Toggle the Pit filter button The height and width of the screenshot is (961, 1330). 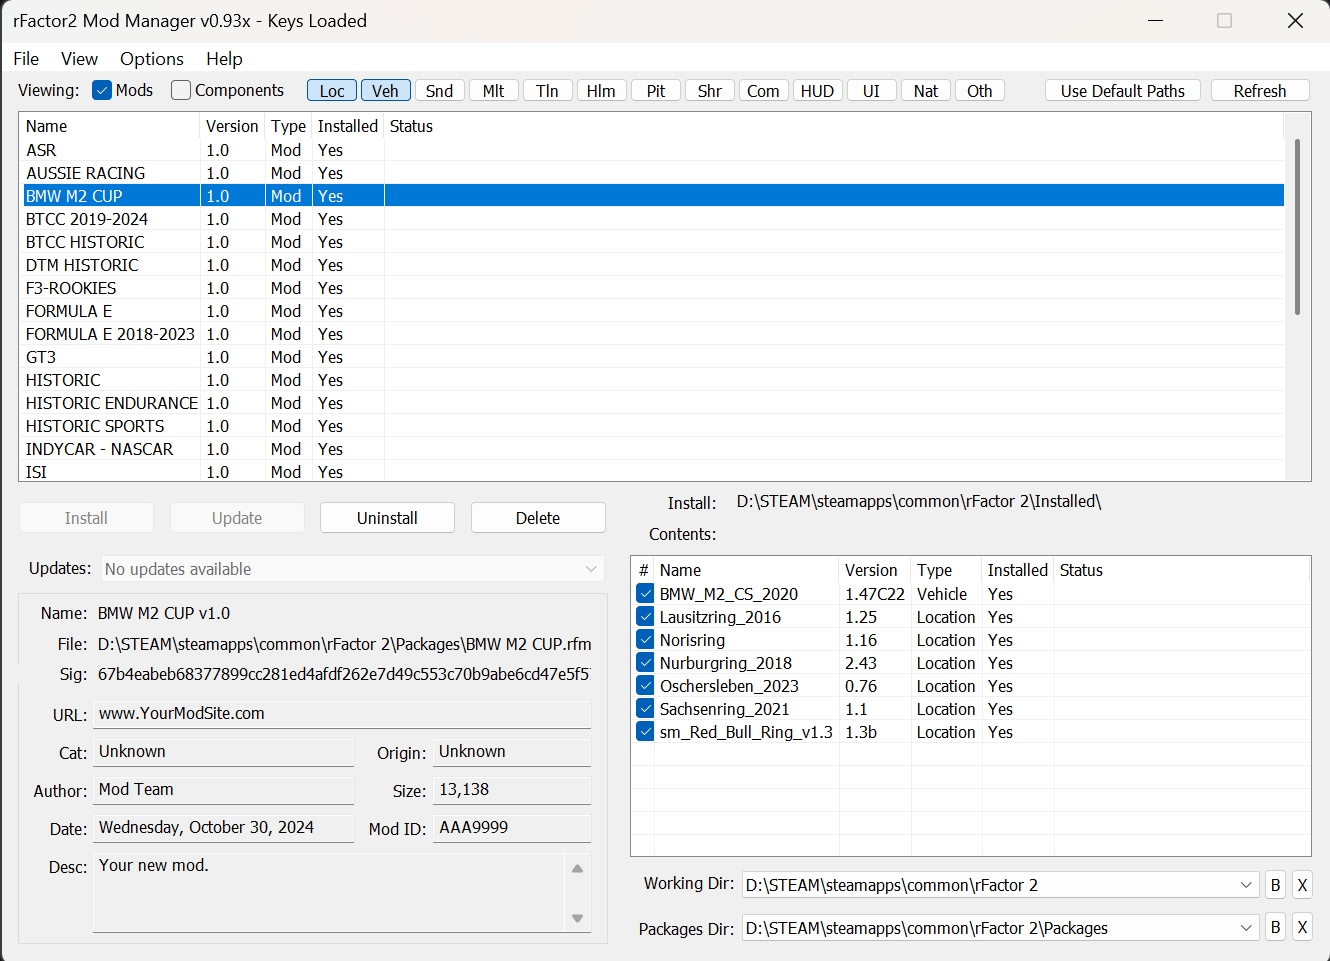click(656, 91)
